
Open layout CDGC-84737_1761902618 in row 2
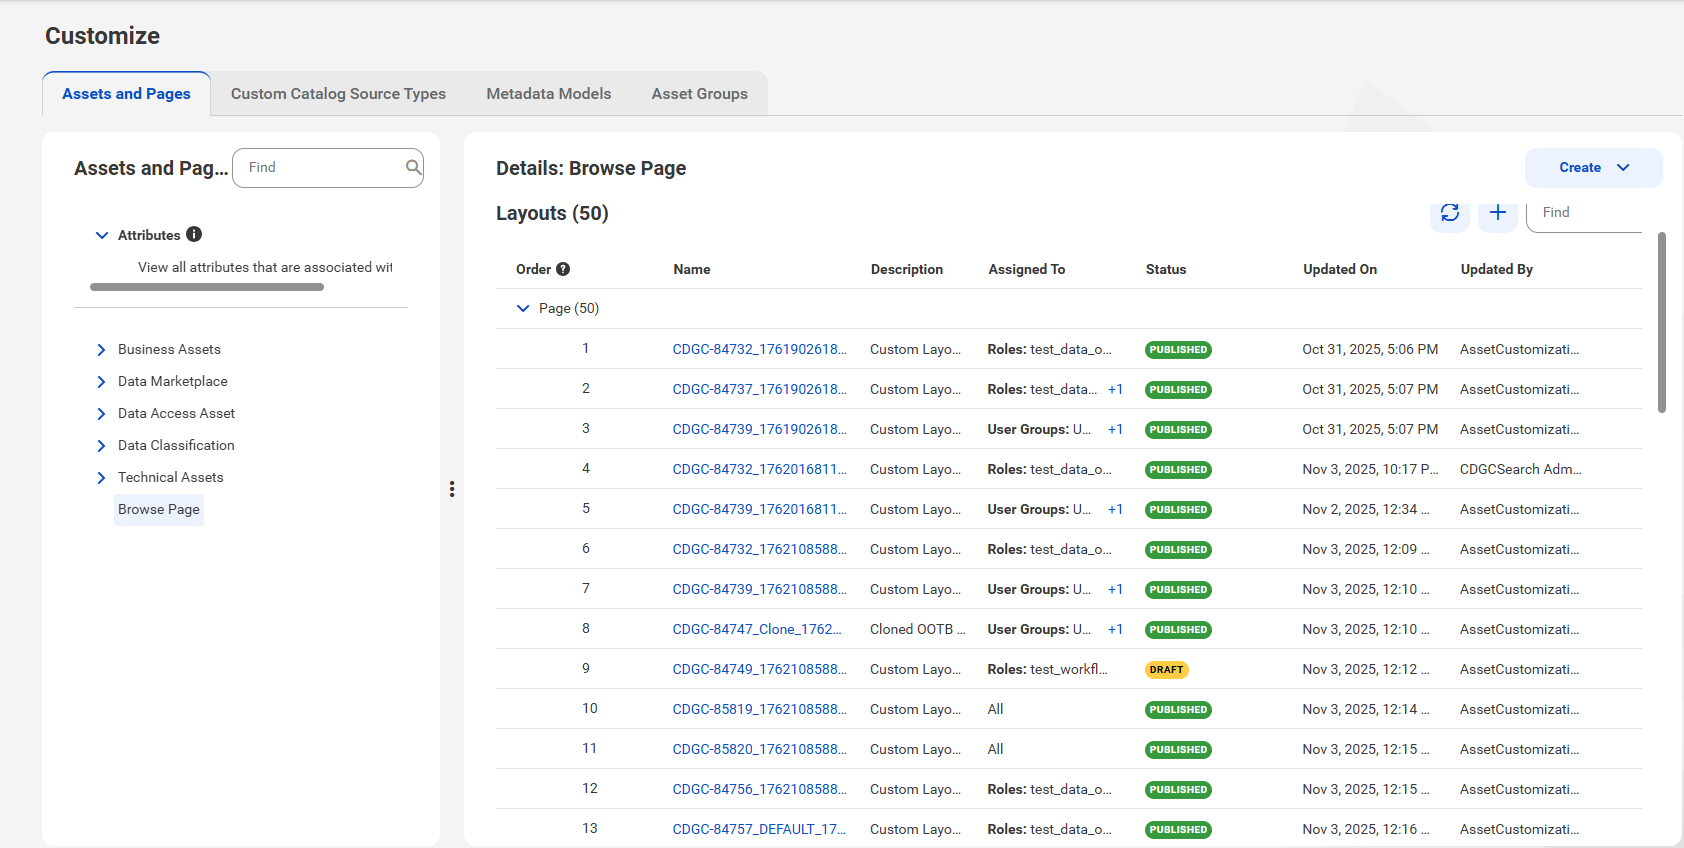tap(759, 389)
